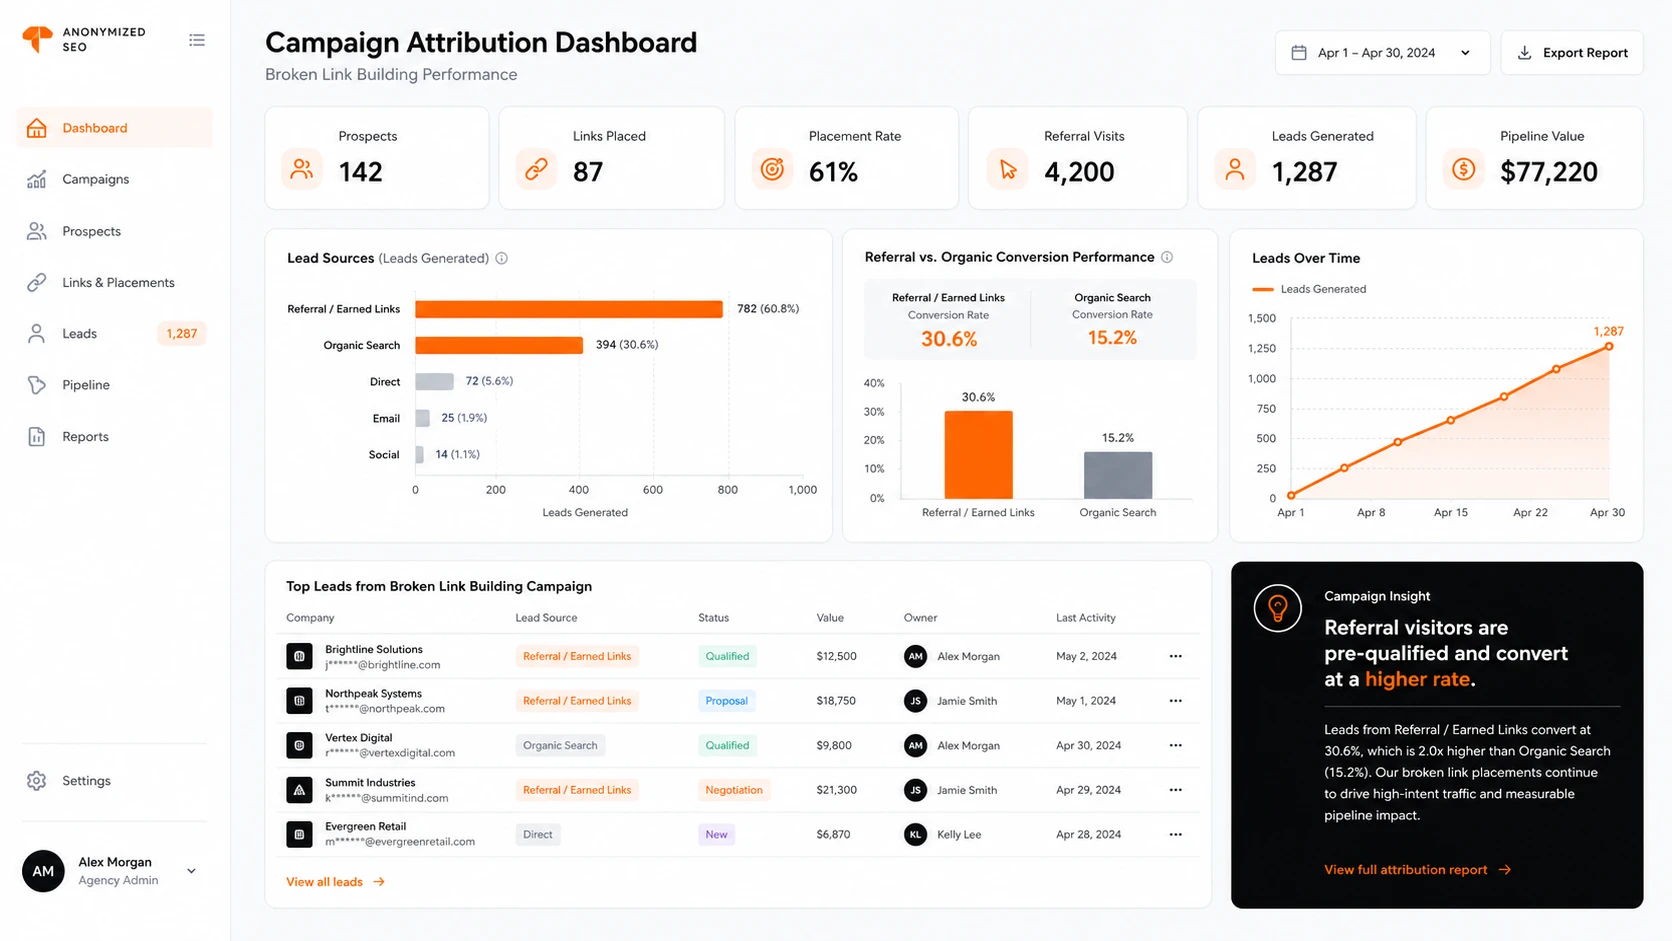Image resolution: width=1672 pixels, height=941 pixels.
Task: Open Links & Placements in sidebar
Action: (x=114, y=282)
